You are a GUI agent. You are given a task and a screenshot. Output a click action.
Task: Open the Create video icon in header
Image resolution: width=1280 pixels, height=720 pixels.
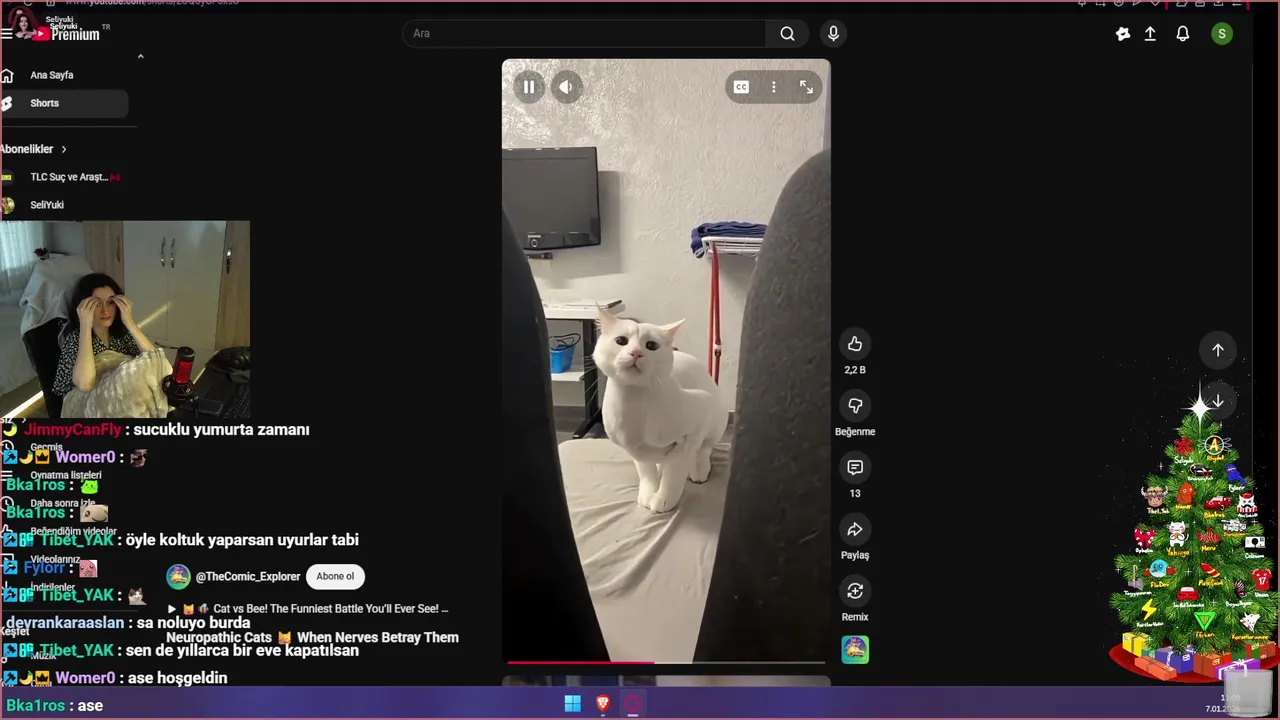click(1123, 34)
